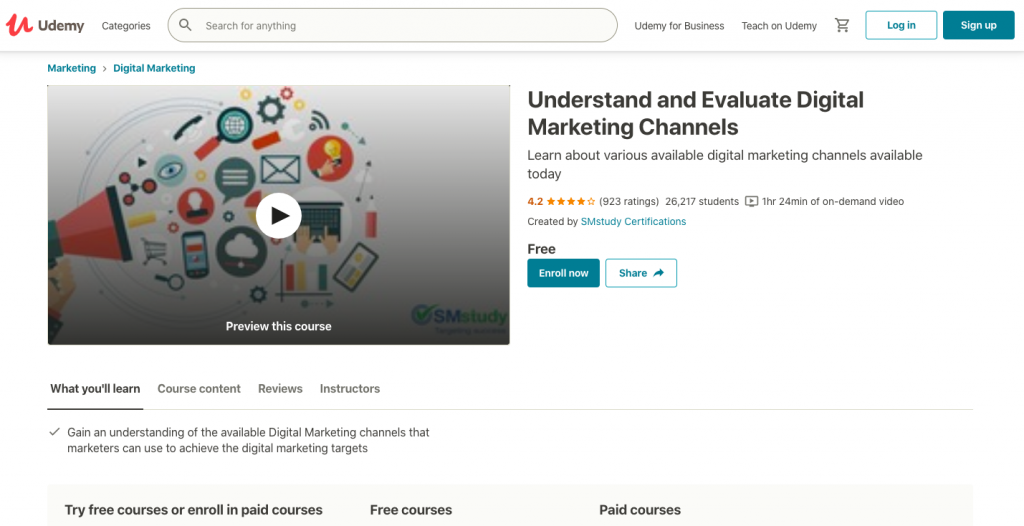1024x526 pixels.
Task: Go to Digital Marketing breadcrumb
Action: click(154, 68)
